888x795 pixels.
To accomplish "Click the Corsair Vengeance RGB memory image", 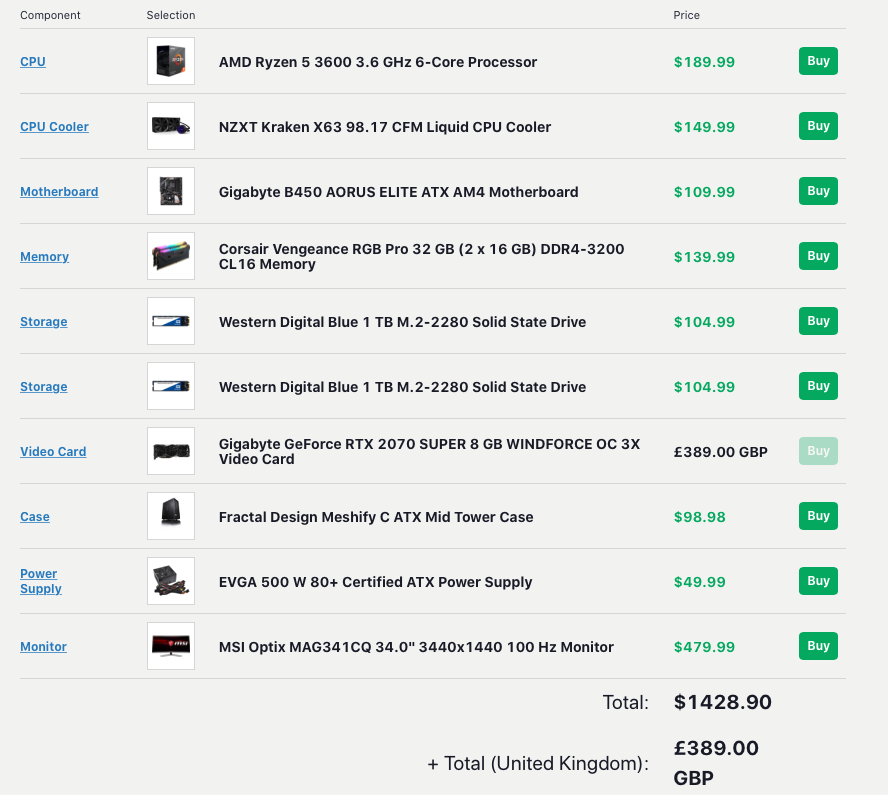I will click(x=170, y=257).
